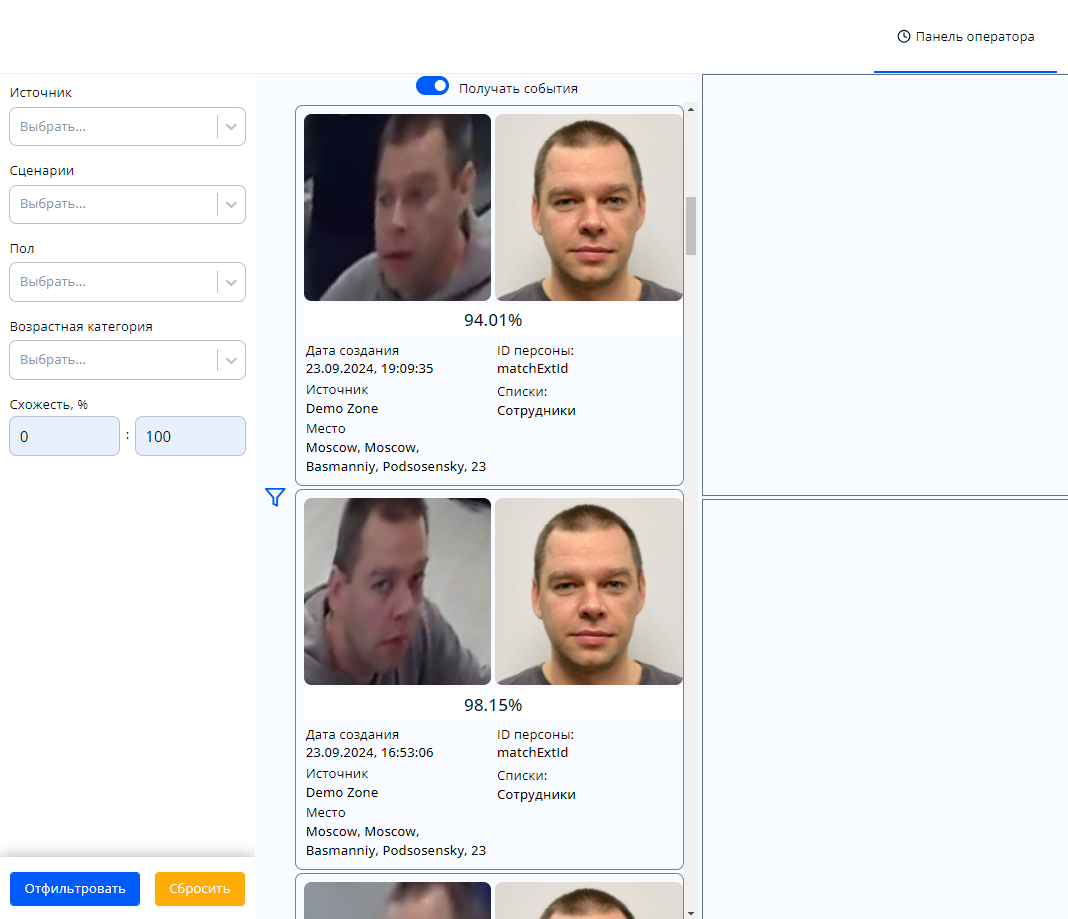Screen dimensions: 1068x919
Task: Click the chevron arrow of Пол selector
Action: (x=232, y=282)
